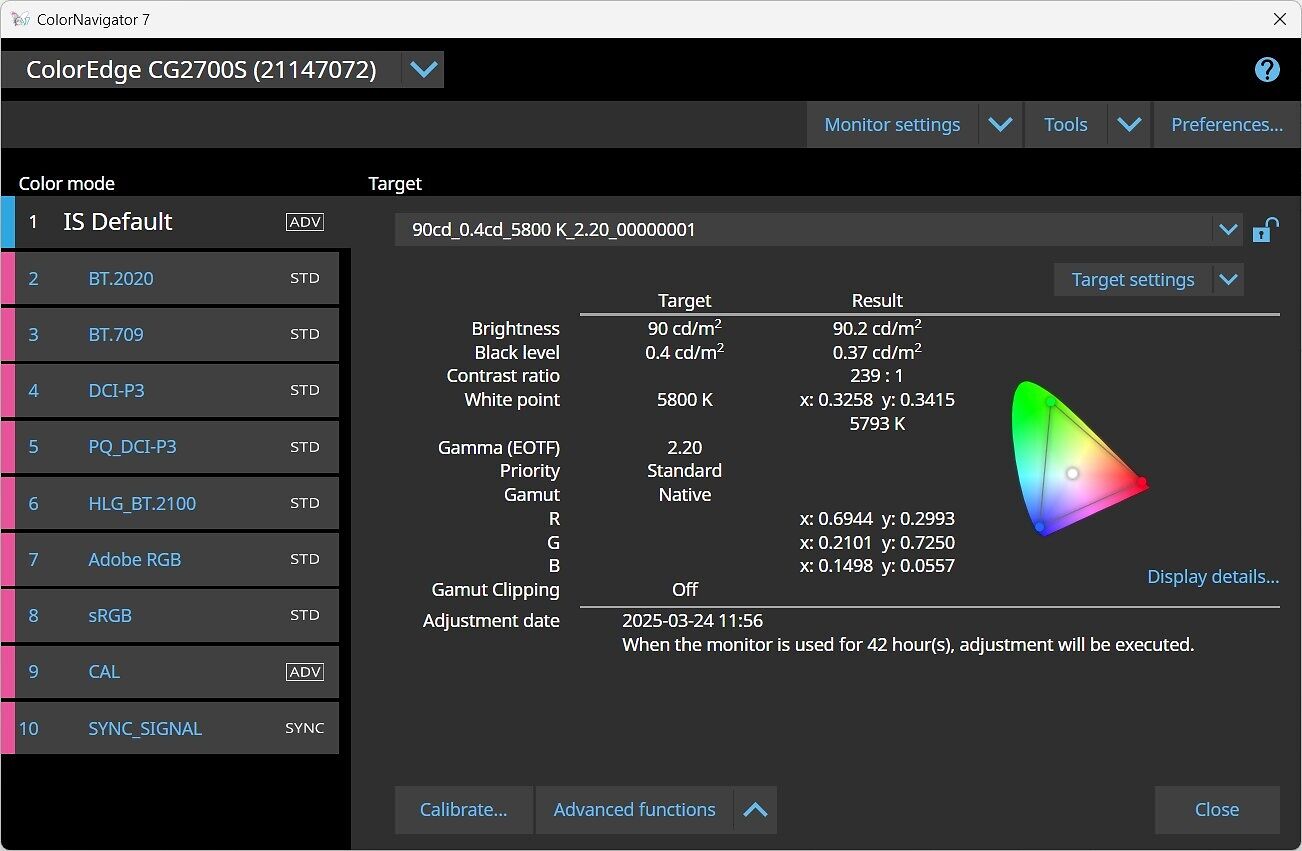Click the 5793 K white point result
The width and height of the screenshot is (1302, 851).
(x=877, y=424)
